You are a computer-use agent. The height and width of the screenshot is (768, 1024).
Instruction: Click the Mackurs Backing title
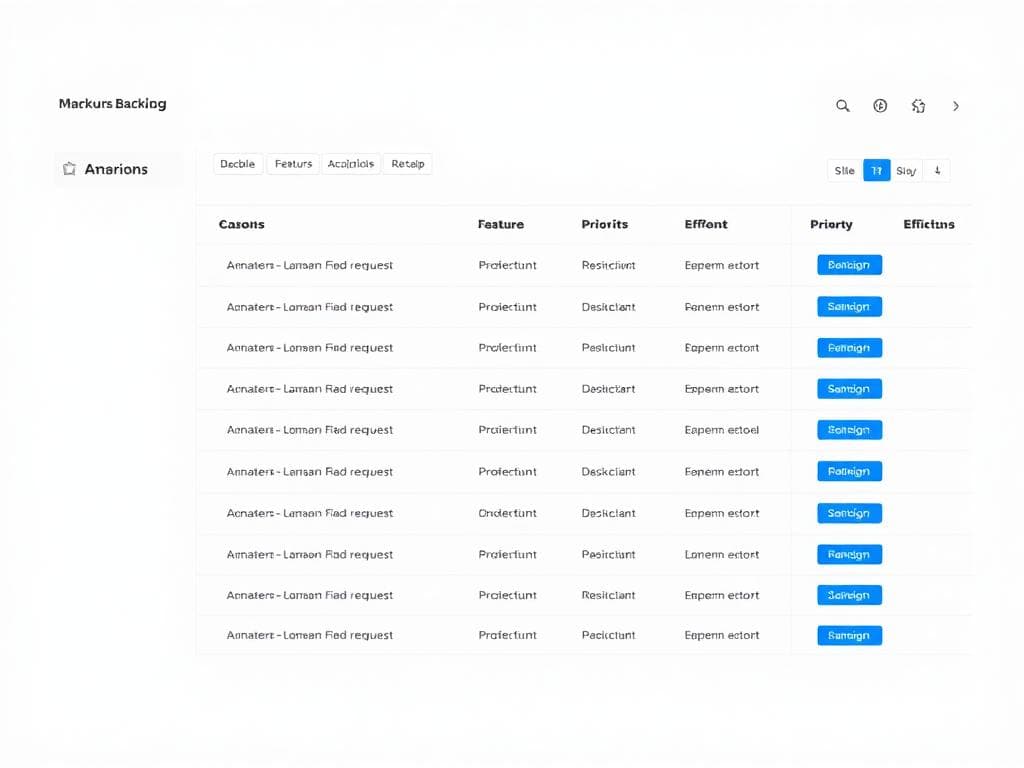click(112, 103)
